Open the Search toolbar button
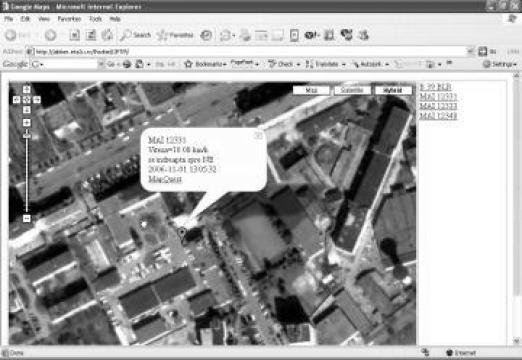522x360 pixels. [x=136, y=35]
